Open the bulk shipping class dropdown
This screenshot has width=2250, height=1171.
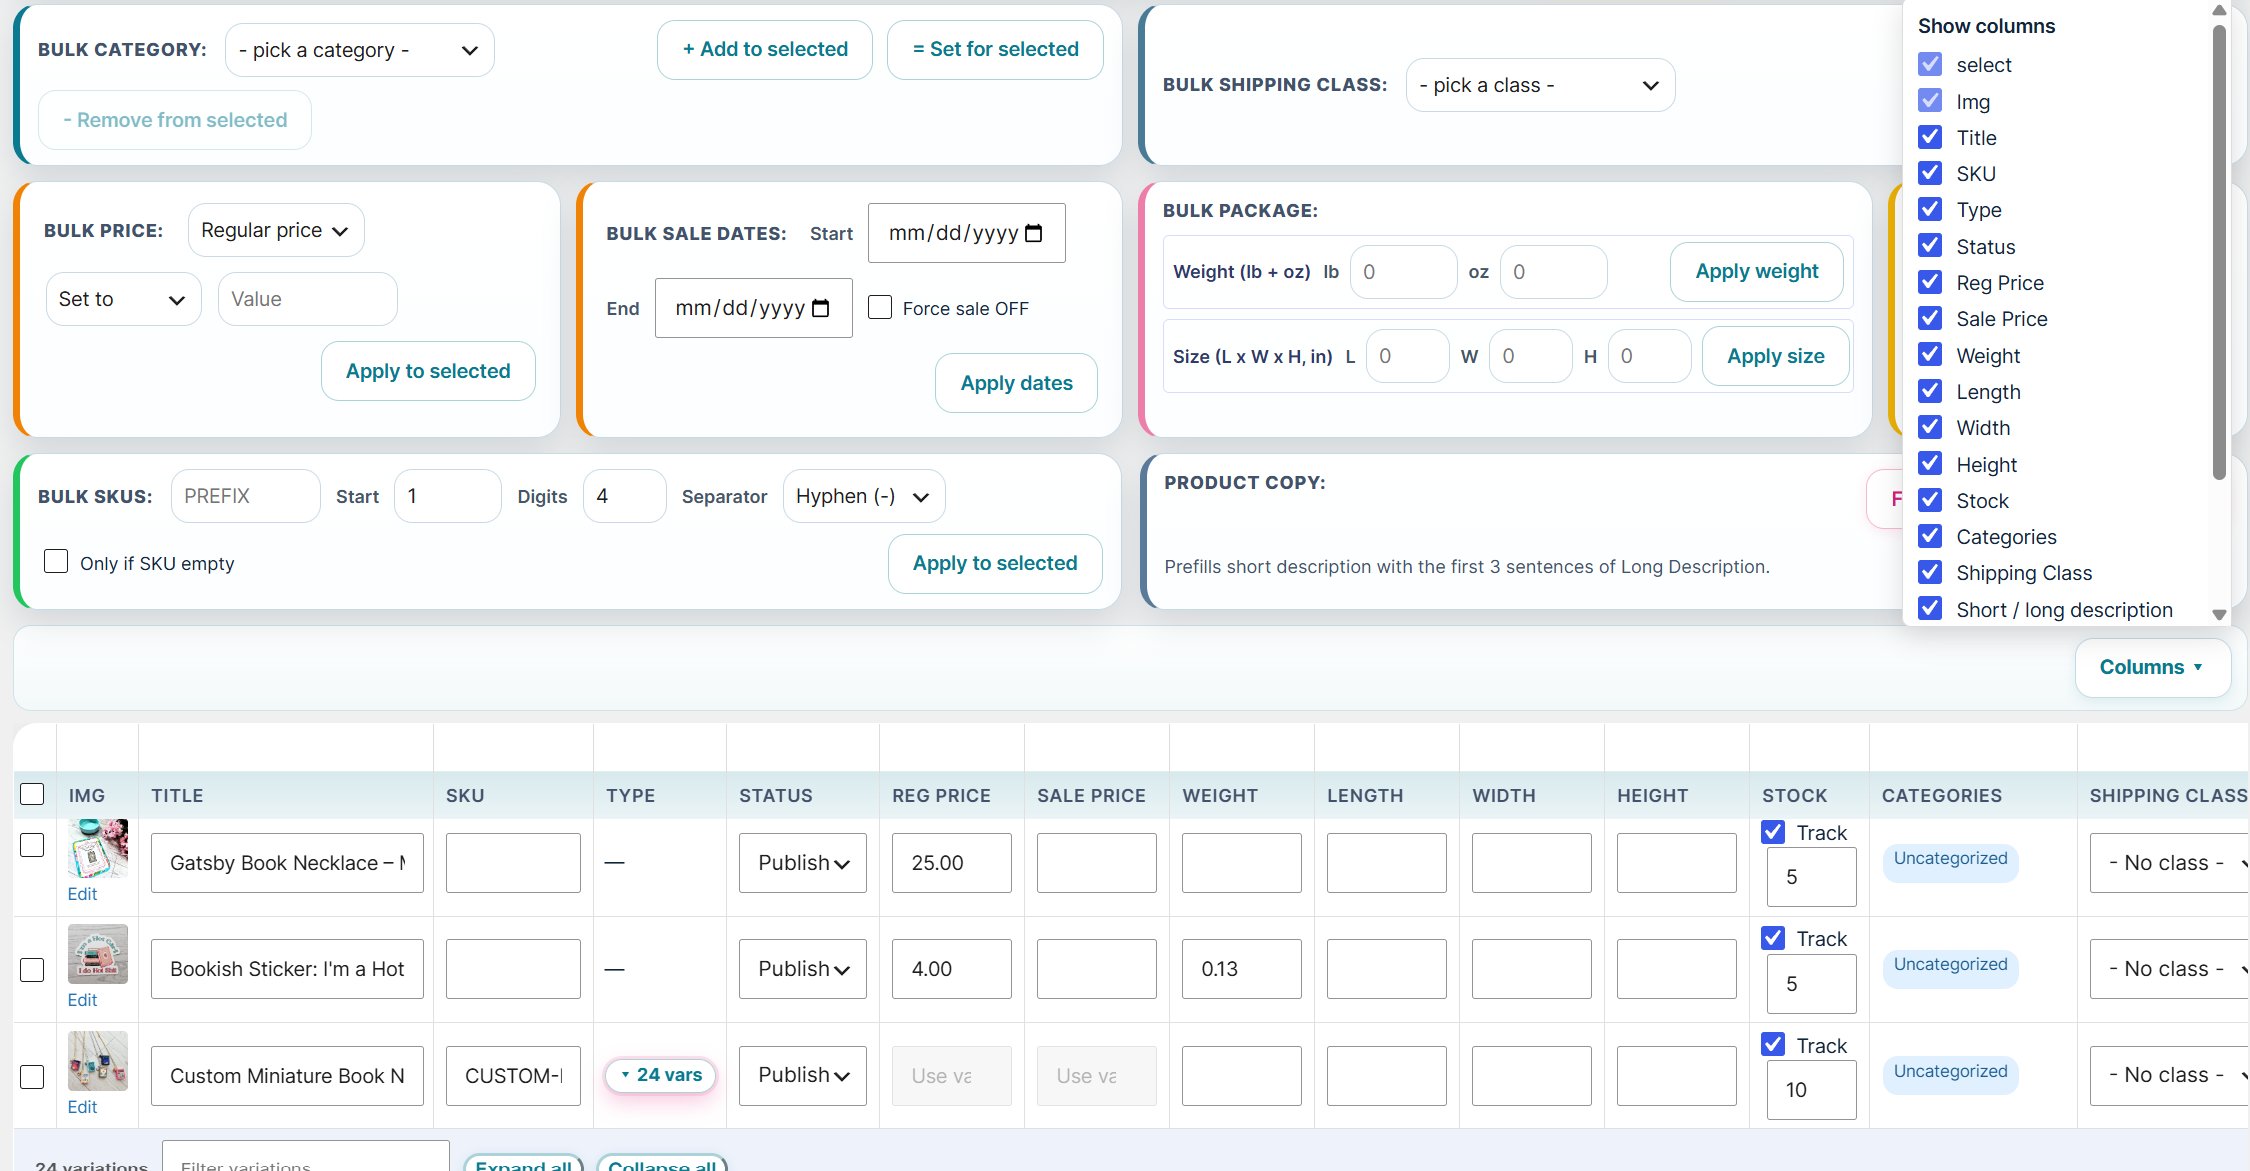tap(1540, 85)
